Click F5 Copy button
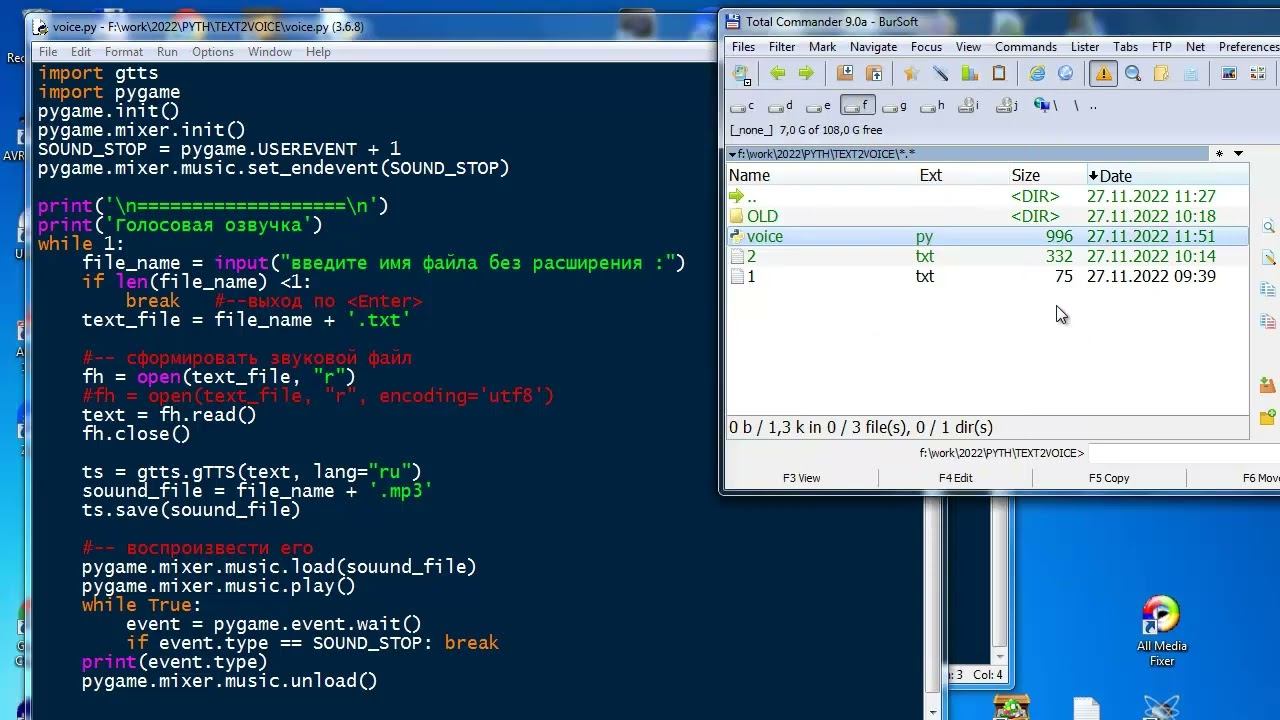 click(1109, 478)
